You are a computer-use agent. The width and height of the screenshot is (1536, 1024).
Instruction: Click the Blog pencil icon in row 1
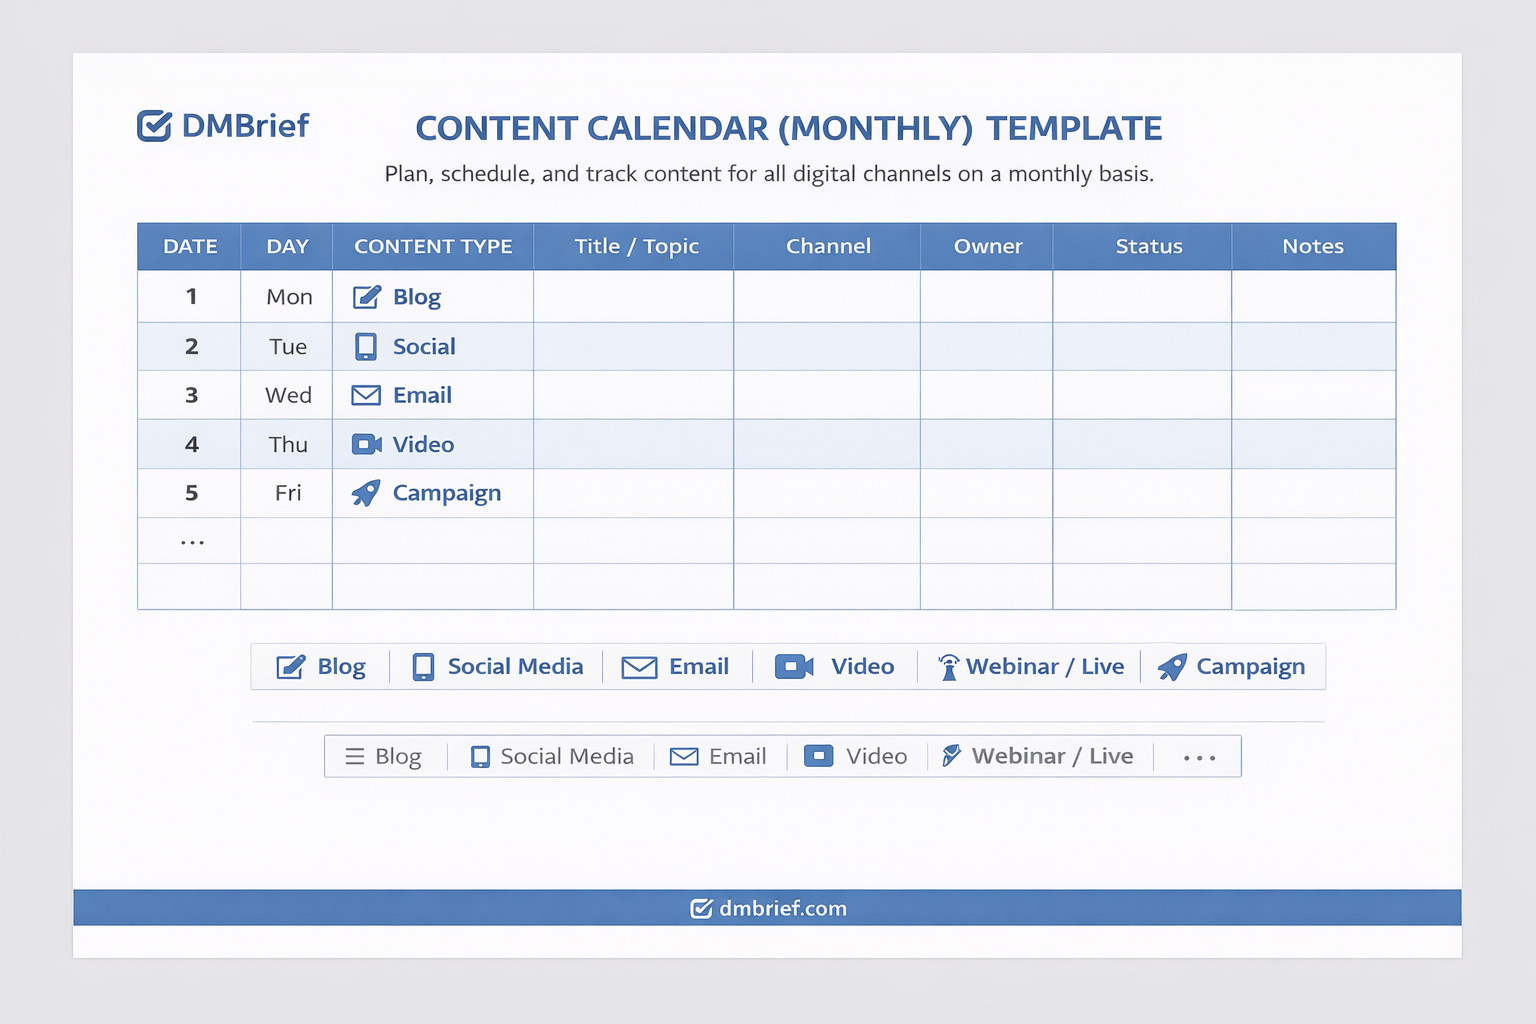click(x=366, y=297)
